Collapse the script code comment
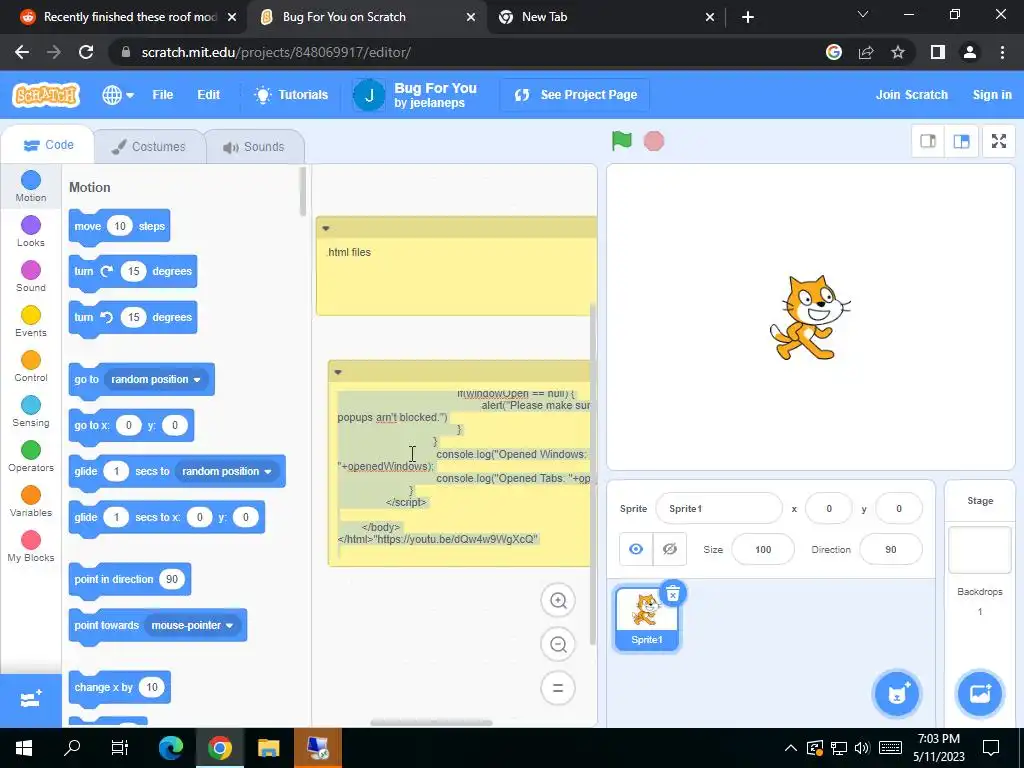 tap(338, 372)
